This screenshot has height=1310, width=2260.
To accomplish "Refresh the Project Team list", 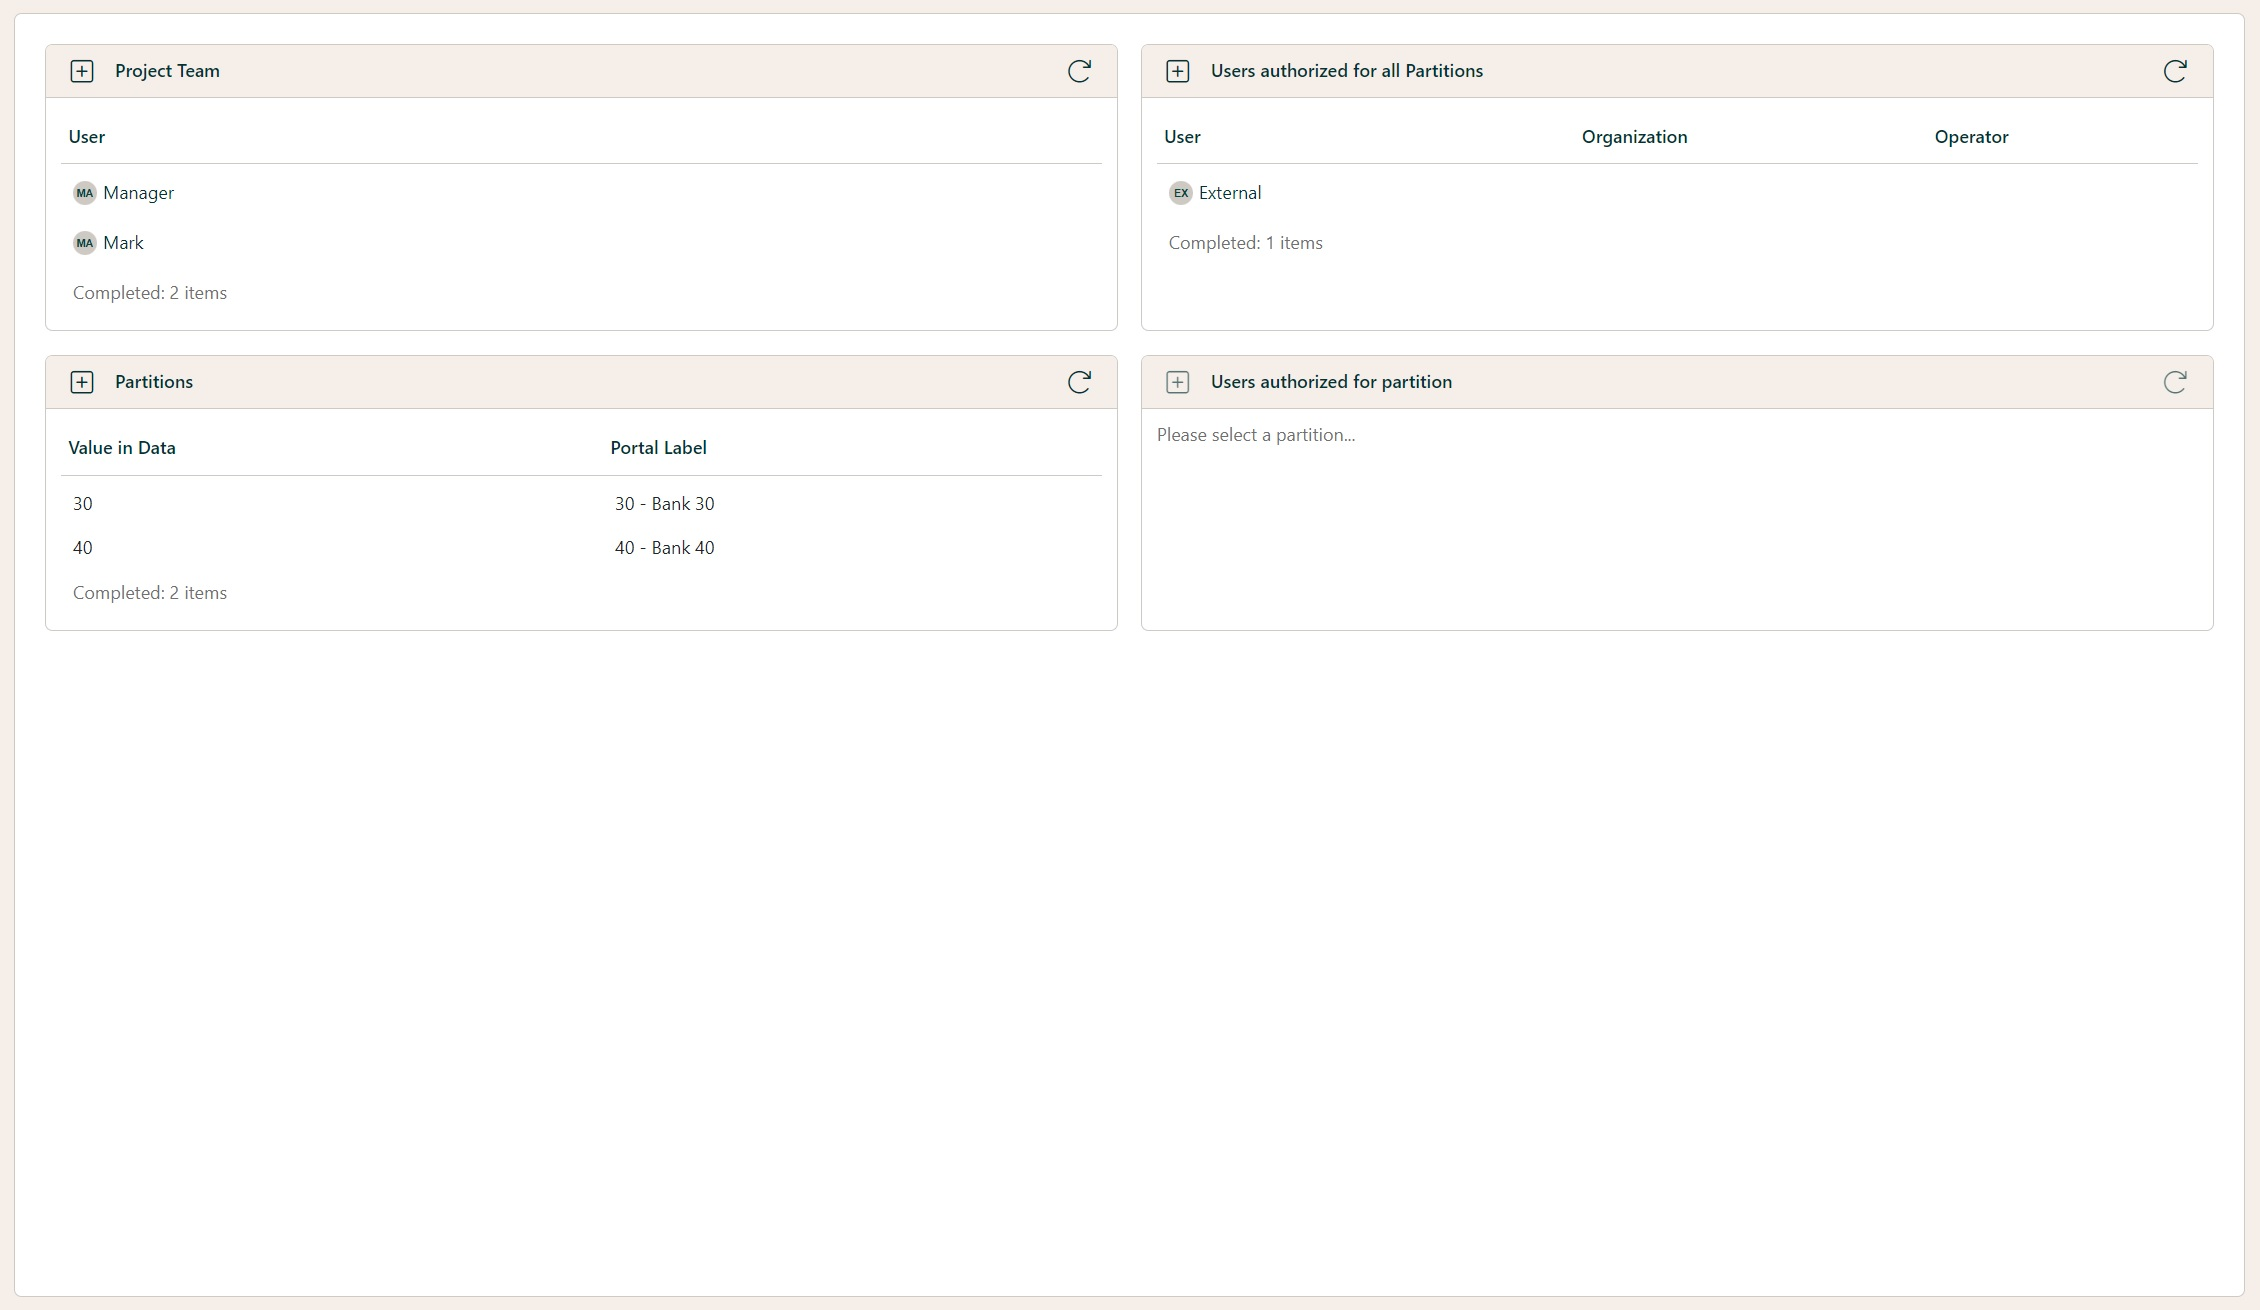I will (x=1079, y=71).
